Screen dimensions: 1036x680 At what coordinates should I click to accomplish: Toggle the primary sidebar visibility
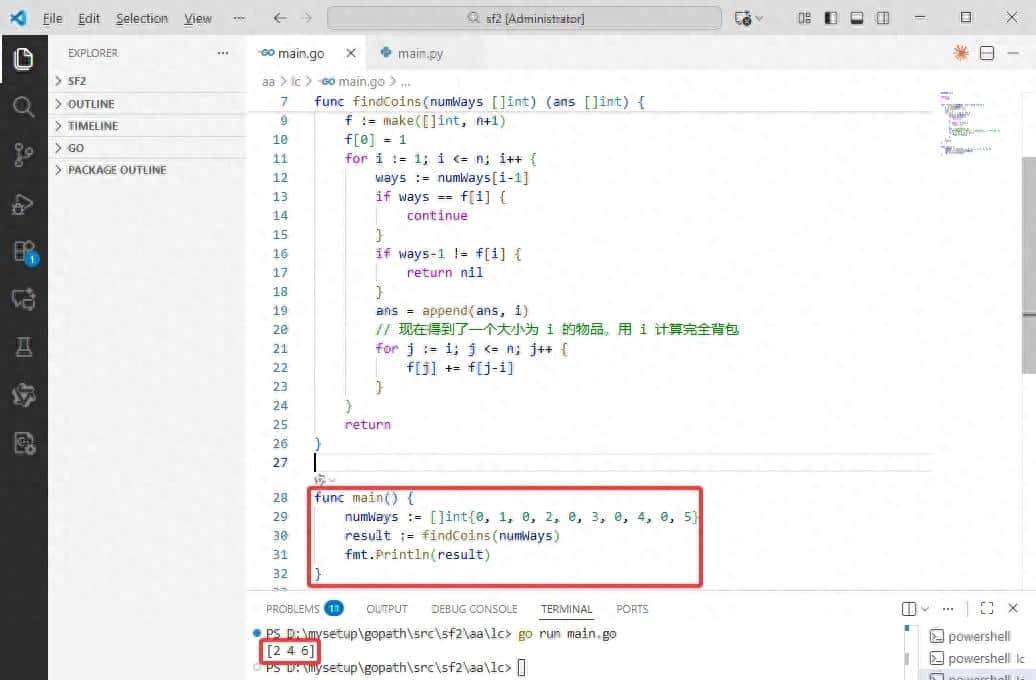(x=831, y=18)
